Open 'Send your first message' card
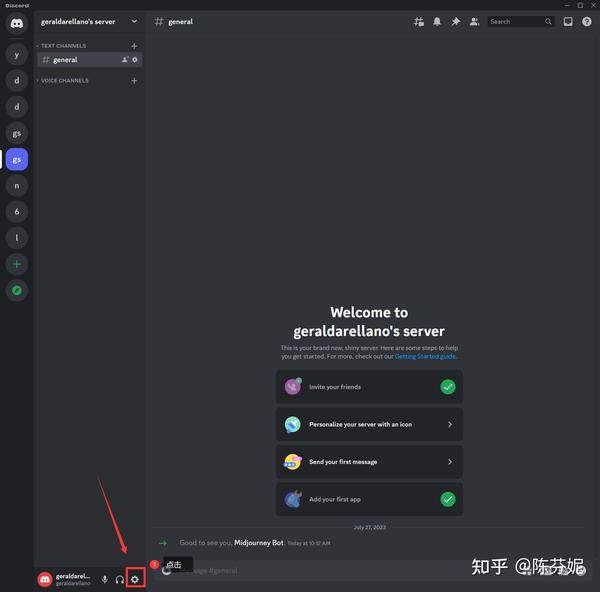The width and height of the screenshot is (600, 592). pyautogui.click(x=369, y=462)
